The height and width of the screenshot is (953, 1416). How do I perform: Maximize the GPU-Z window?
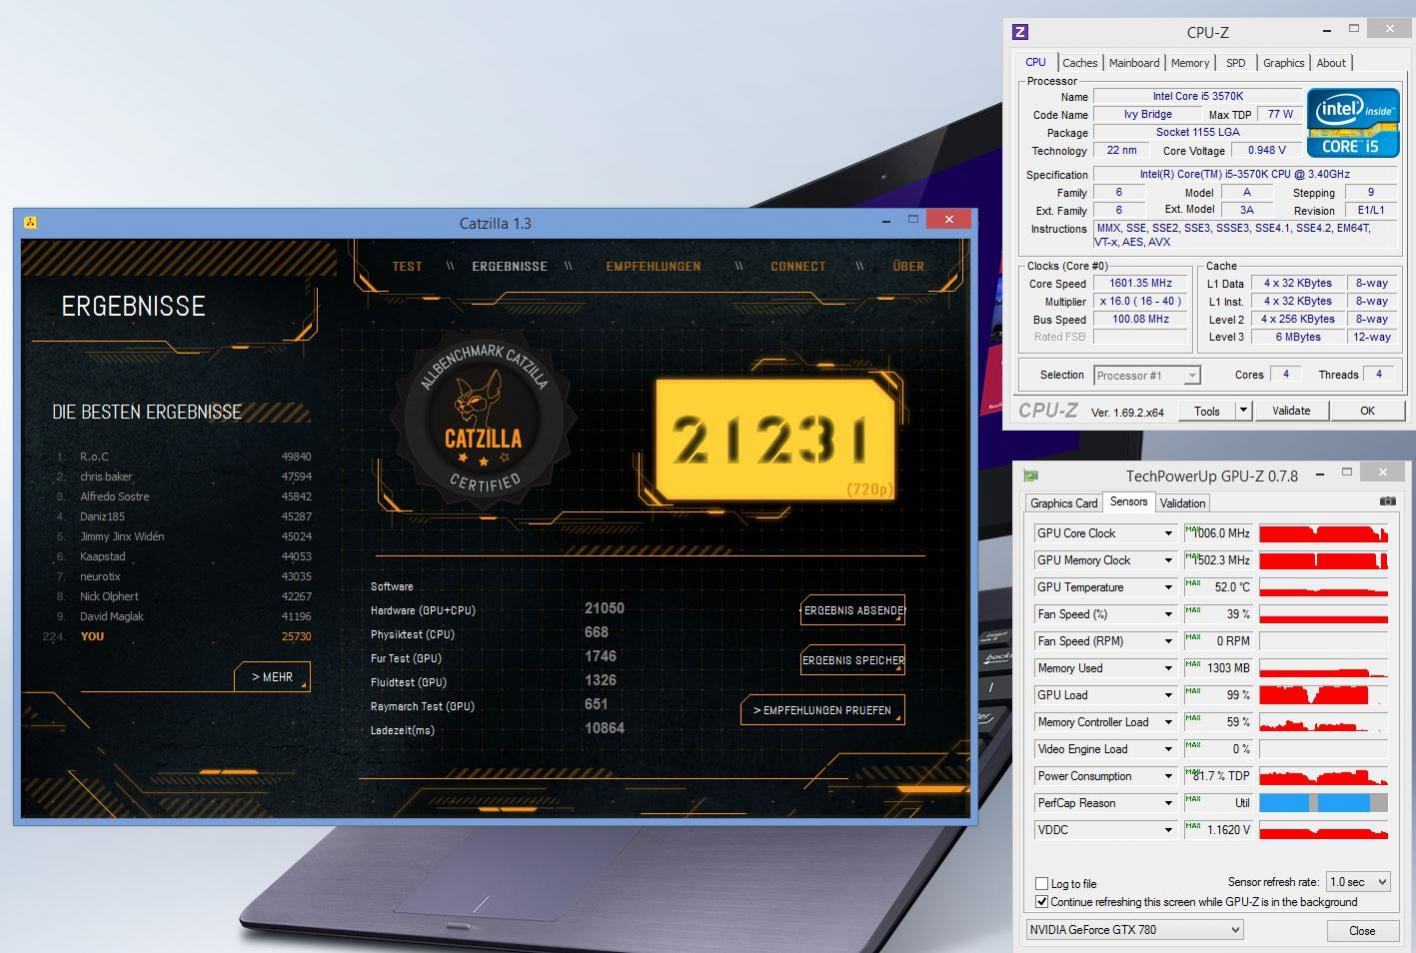coord(1346,472)
